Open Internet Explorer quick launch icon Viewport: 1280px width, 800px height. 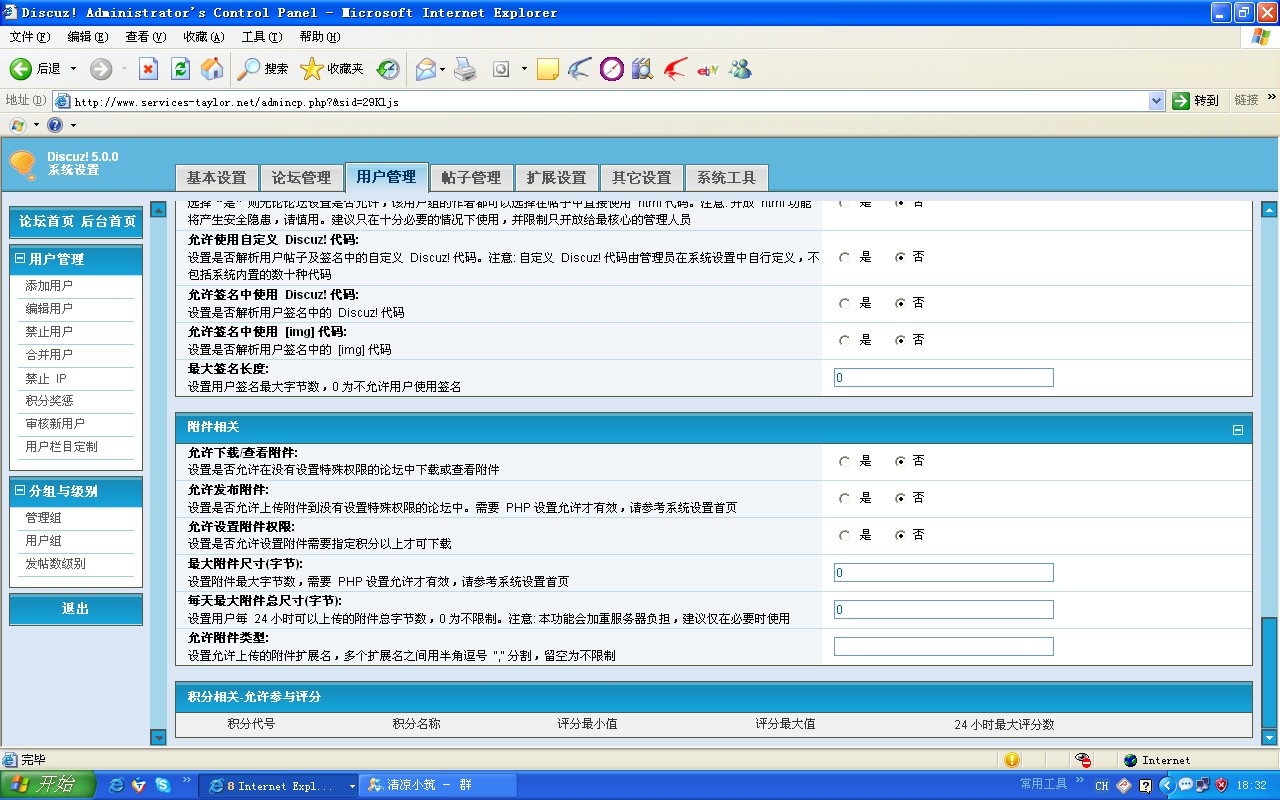[x=116, y=786]
